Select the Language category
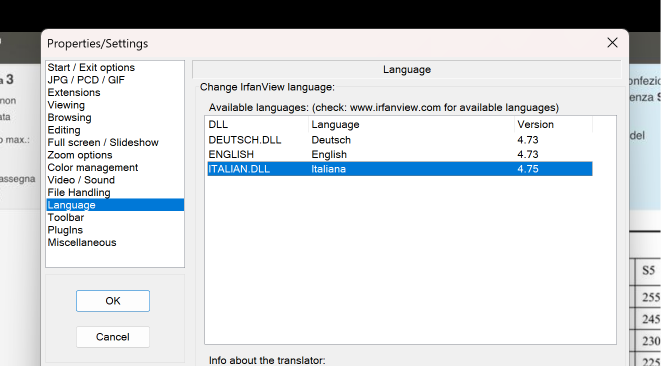The width and height of the screenshot is (661, 366). coord(115,205)
